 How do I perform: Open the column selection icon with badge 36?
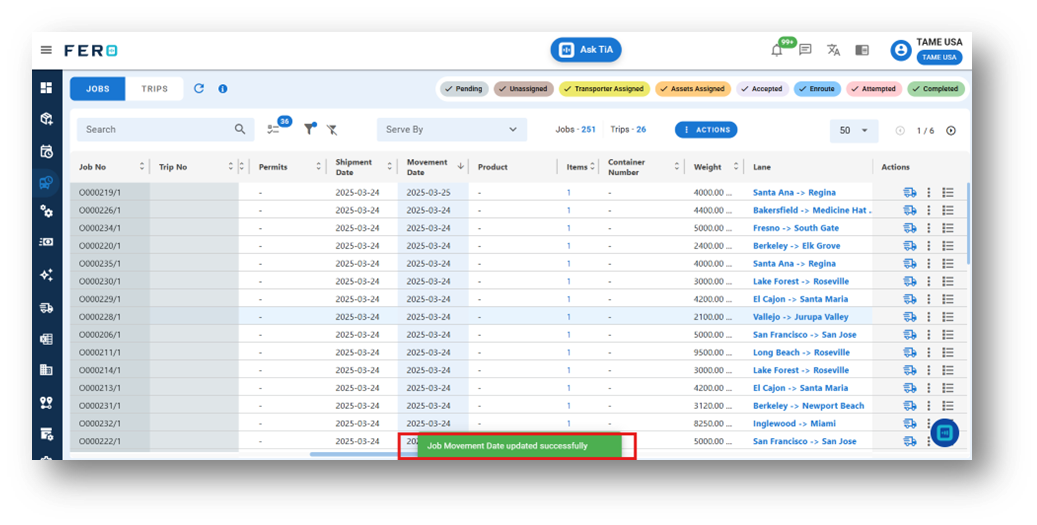(x=273, y=130)
